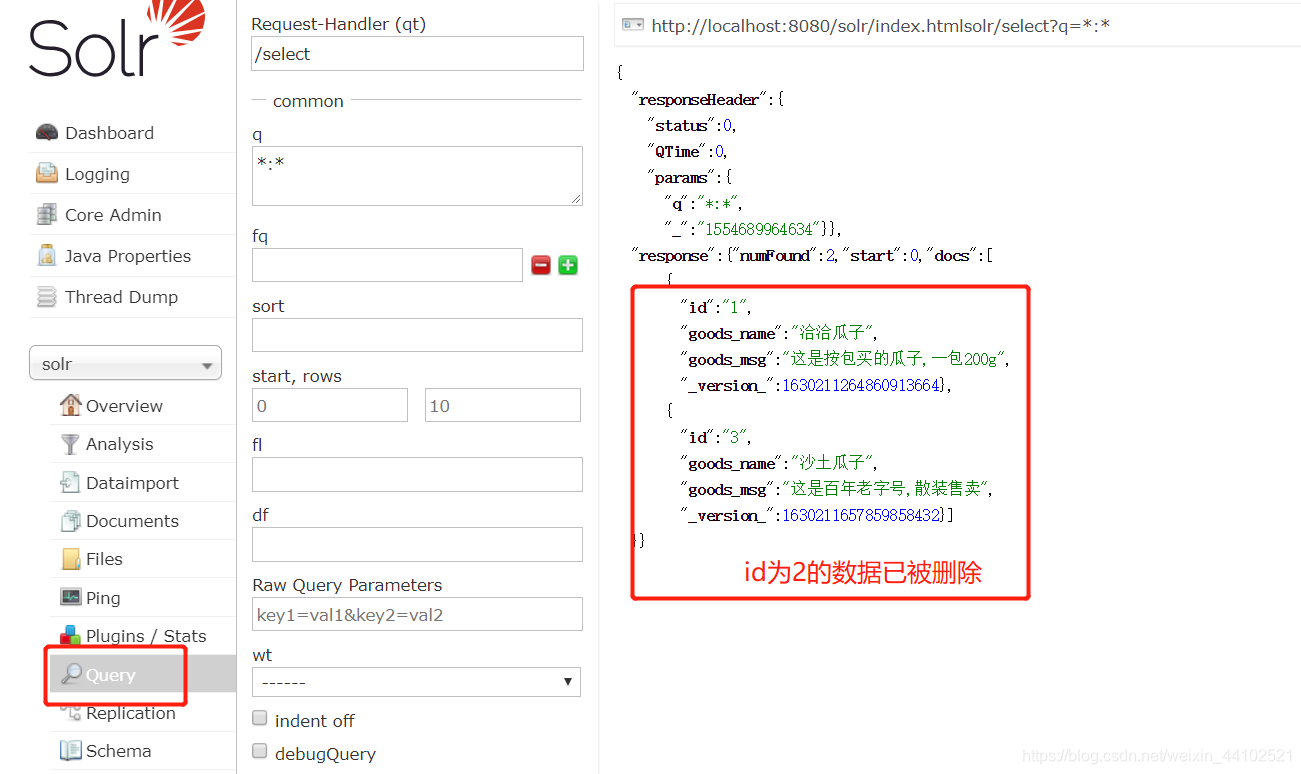This screenshot has height=774, width=1301.
Task: Remove fq filter with red minus button
Action: [541, 265]
